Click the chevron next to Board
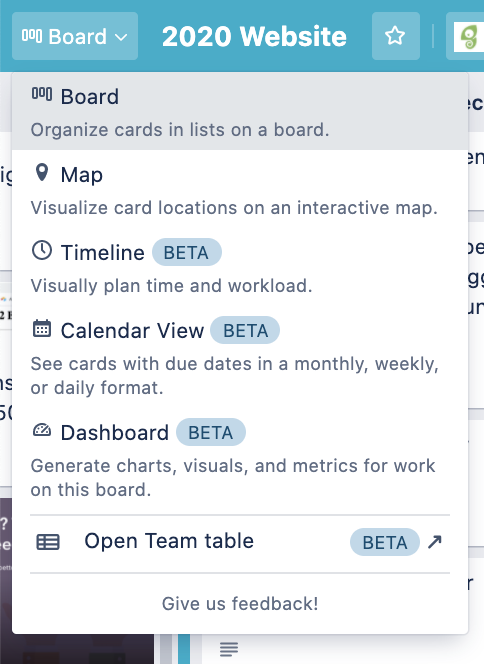The width and height of the screenshot is (484, 664). (x=121, y=37)
